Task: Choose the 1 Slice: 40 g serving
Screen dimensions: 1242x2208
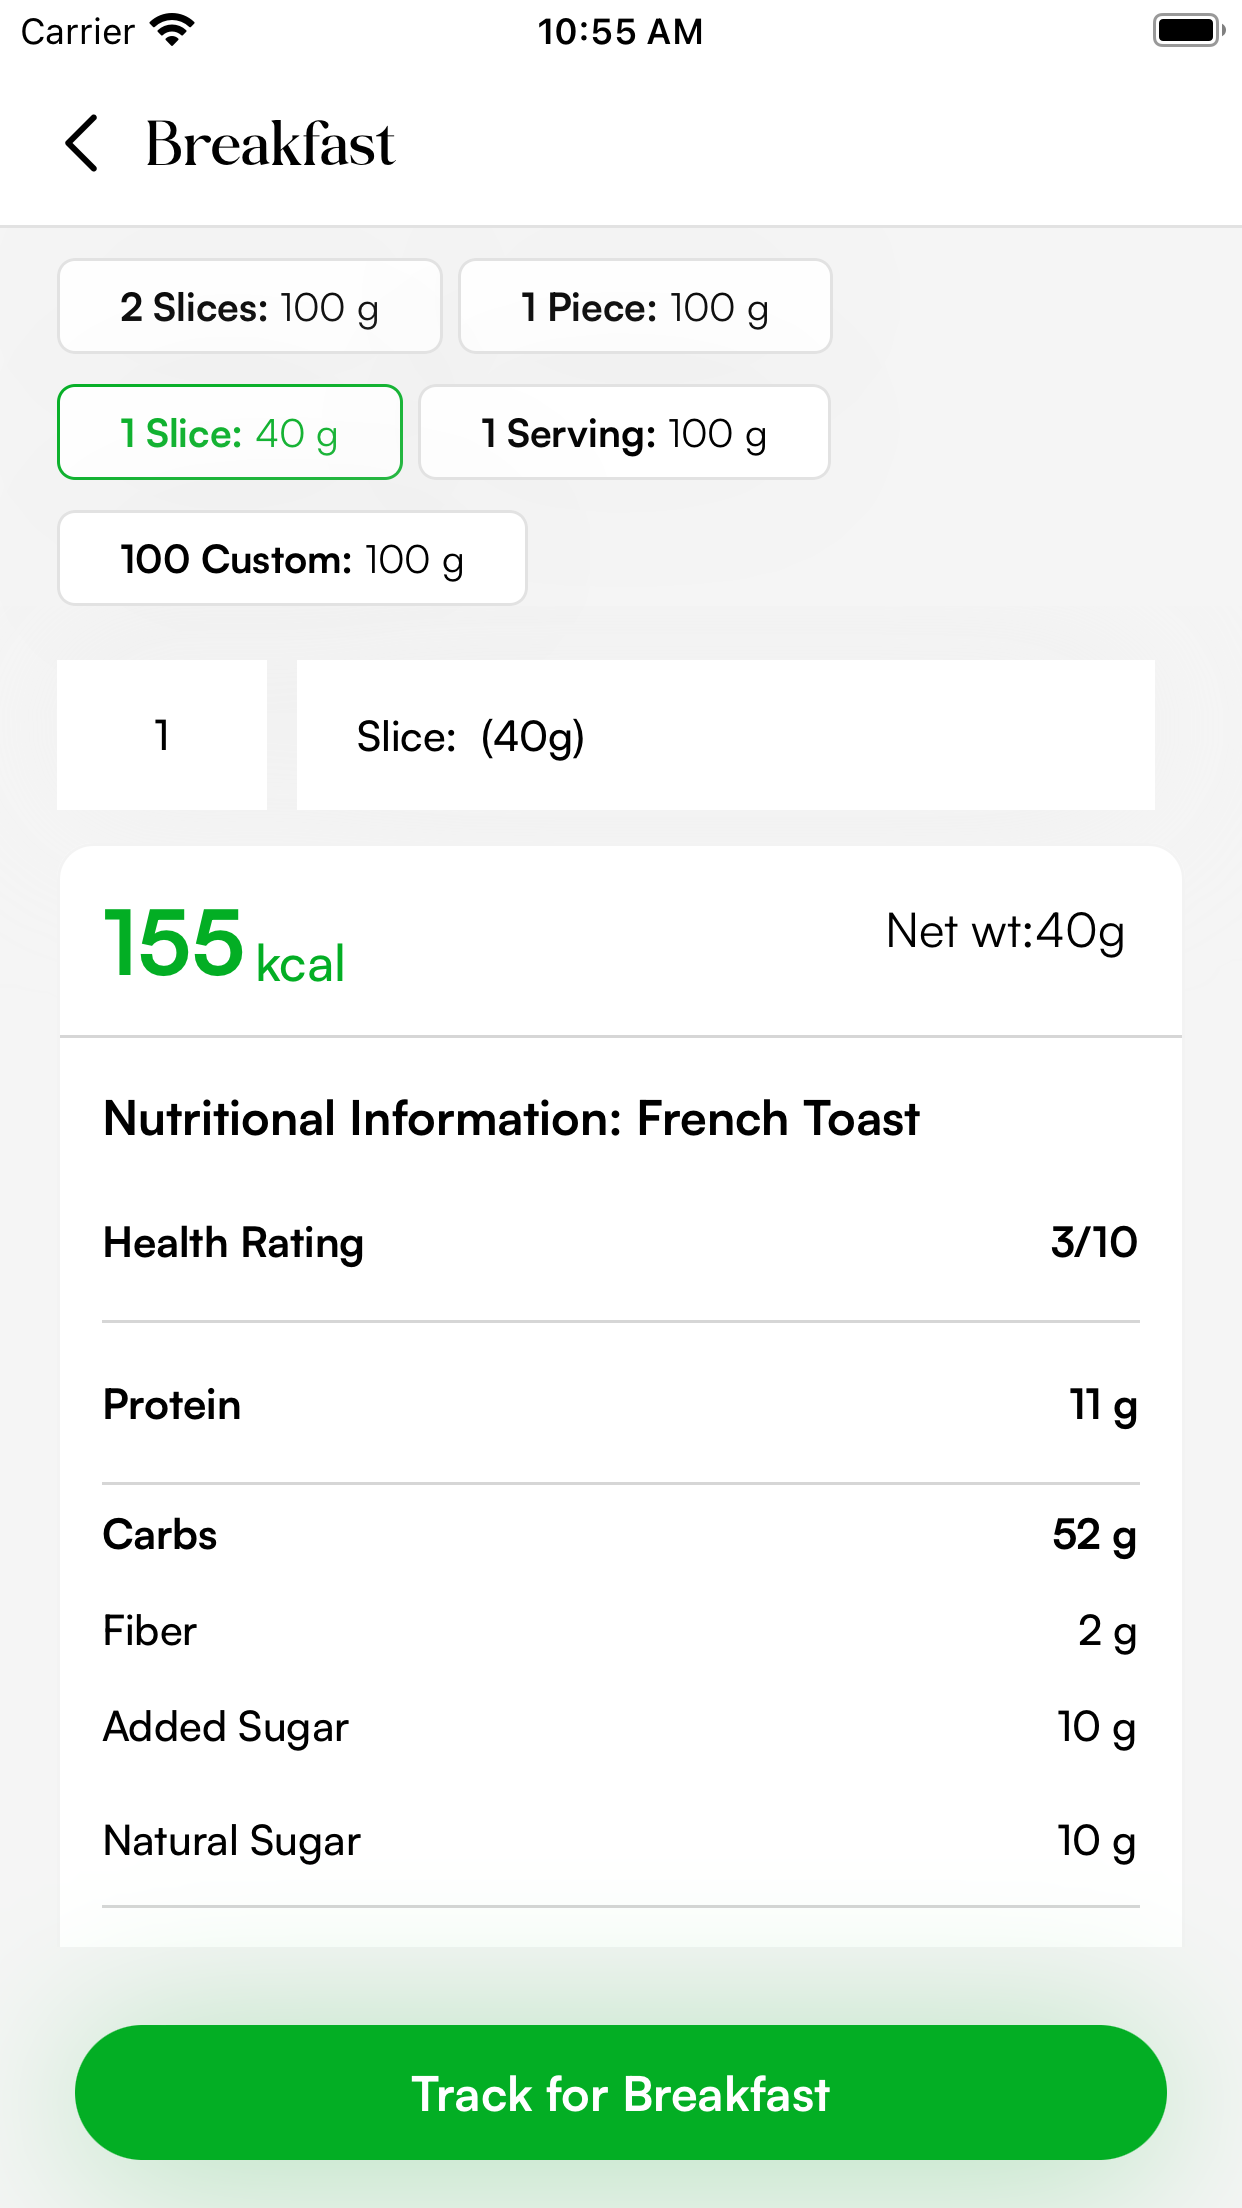Action: 230,432
